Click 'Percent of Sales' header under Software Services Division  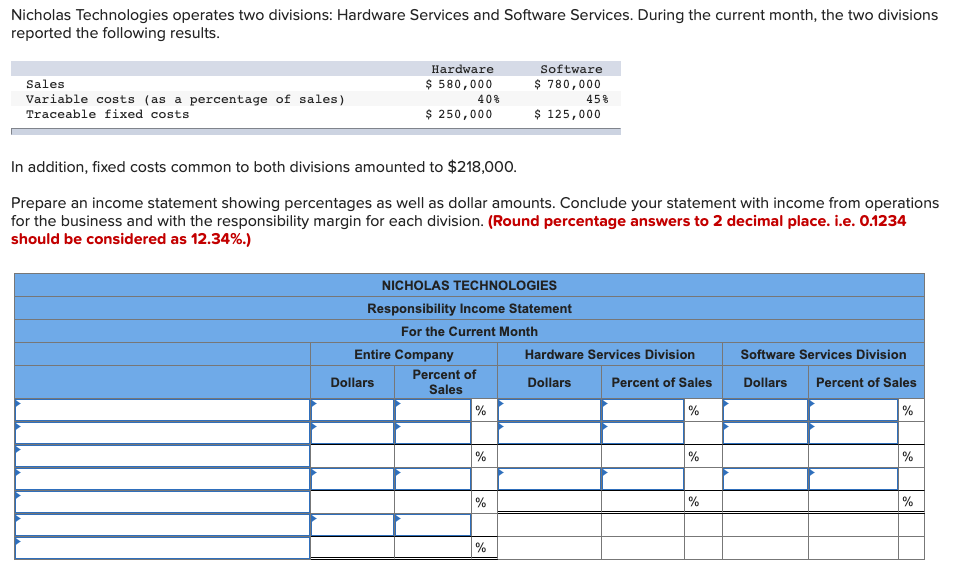pos(866,382)
